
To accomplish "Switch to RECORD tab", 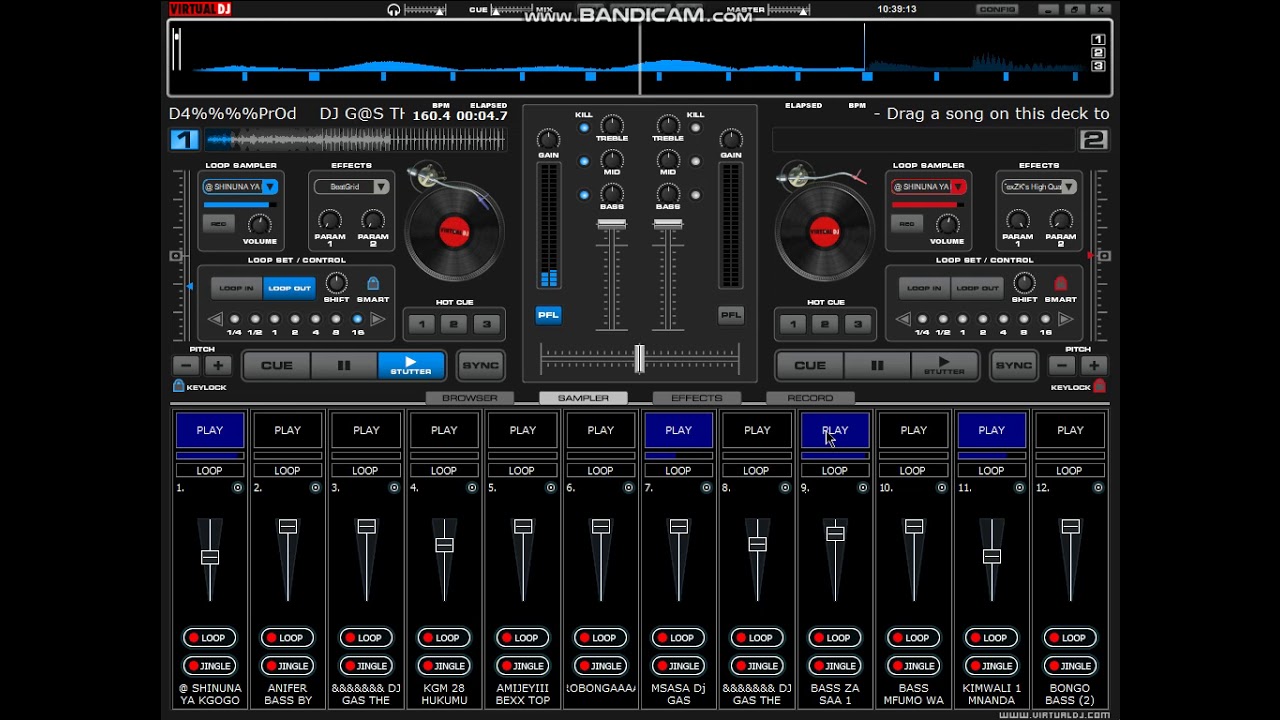I will [810, 398].
